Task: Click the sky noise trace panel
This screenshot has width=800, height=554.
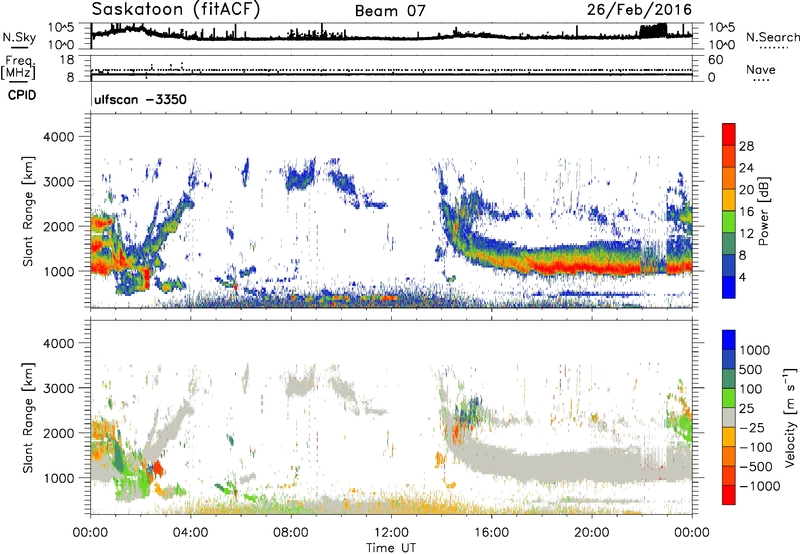Action: pyautogui.click(x=391, y=36)
